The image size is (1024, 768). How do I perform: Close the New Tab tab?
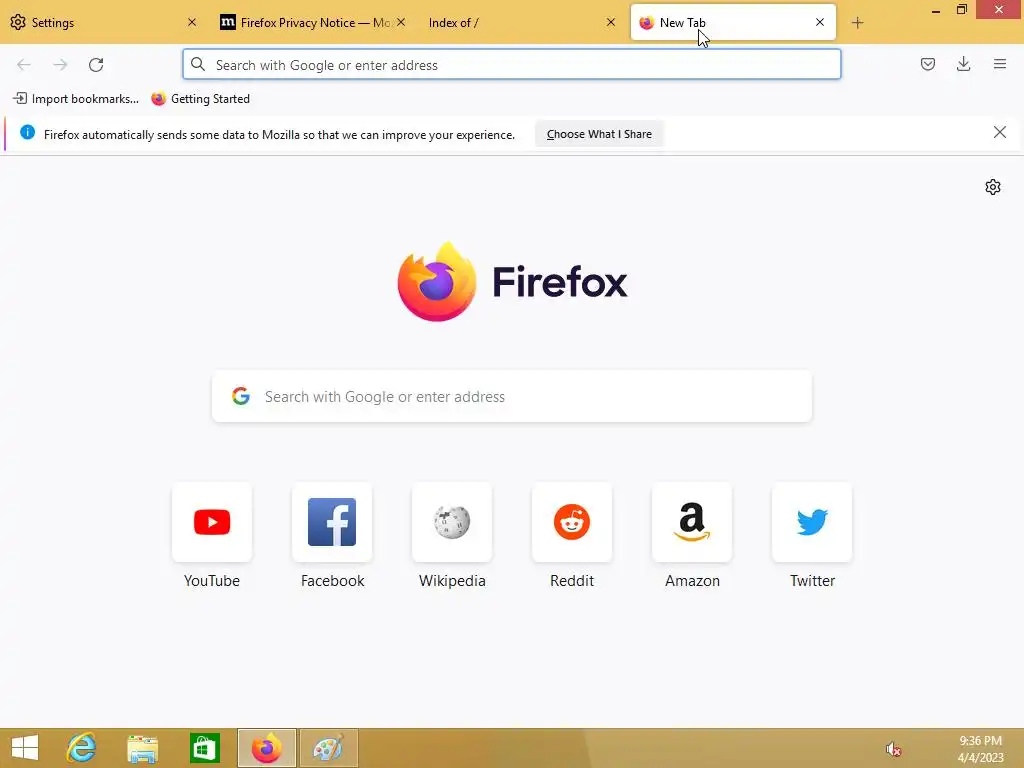820,22
